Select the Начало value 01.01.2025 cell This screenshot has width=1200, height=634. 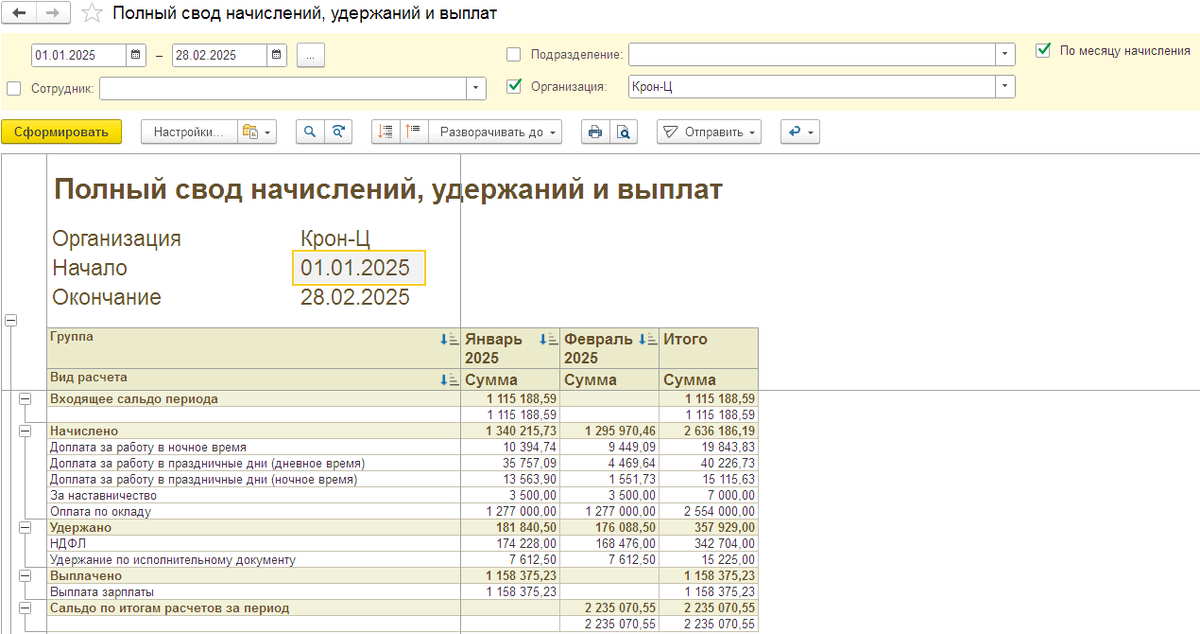pos(359,268)
